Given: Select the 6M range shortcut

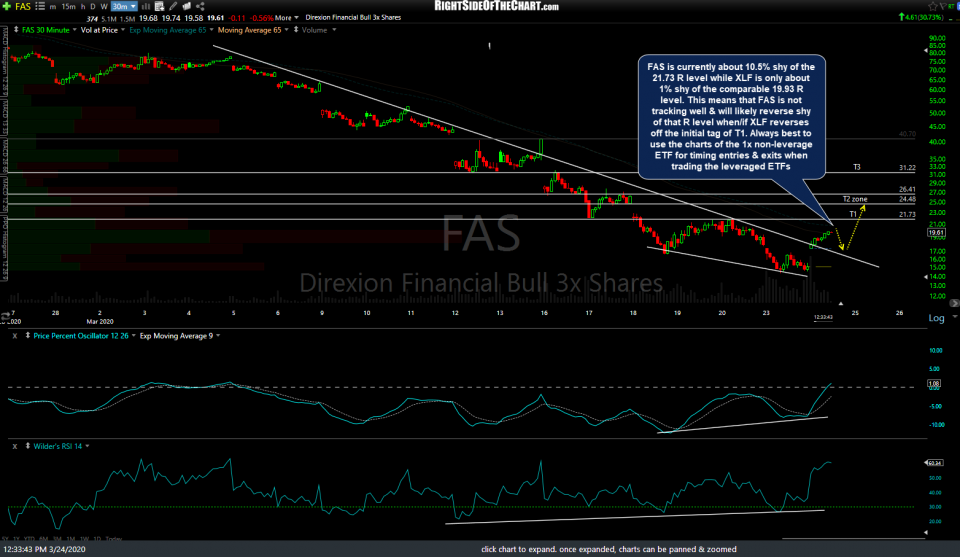Looking at the screenshot, I should [43, 539].
